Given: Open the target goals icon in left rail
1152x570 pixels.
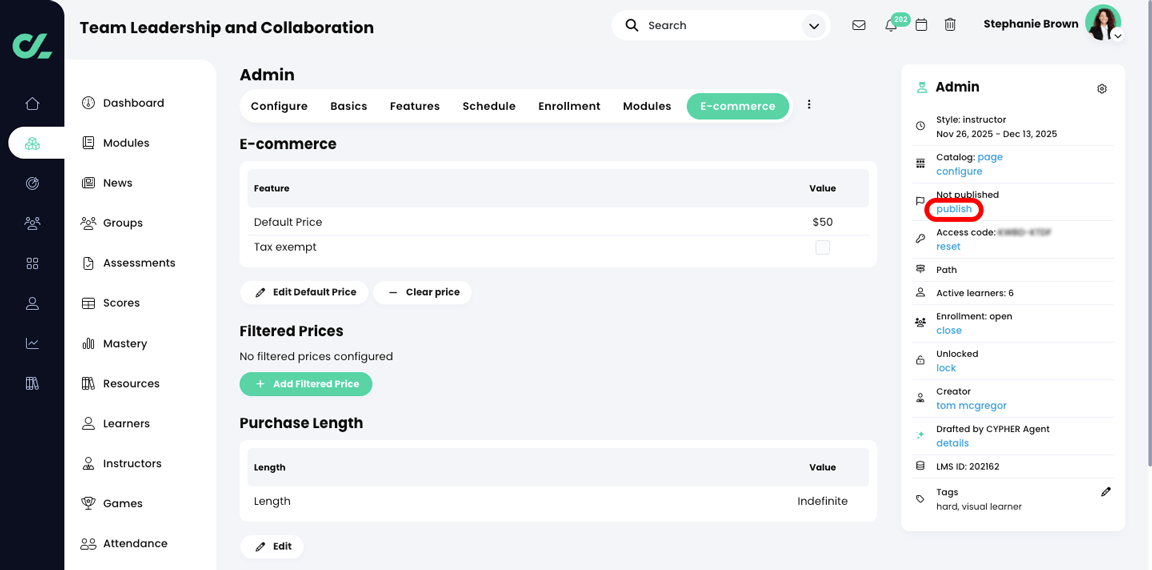Looking at the screenshot, I should (x=32, y=184).
